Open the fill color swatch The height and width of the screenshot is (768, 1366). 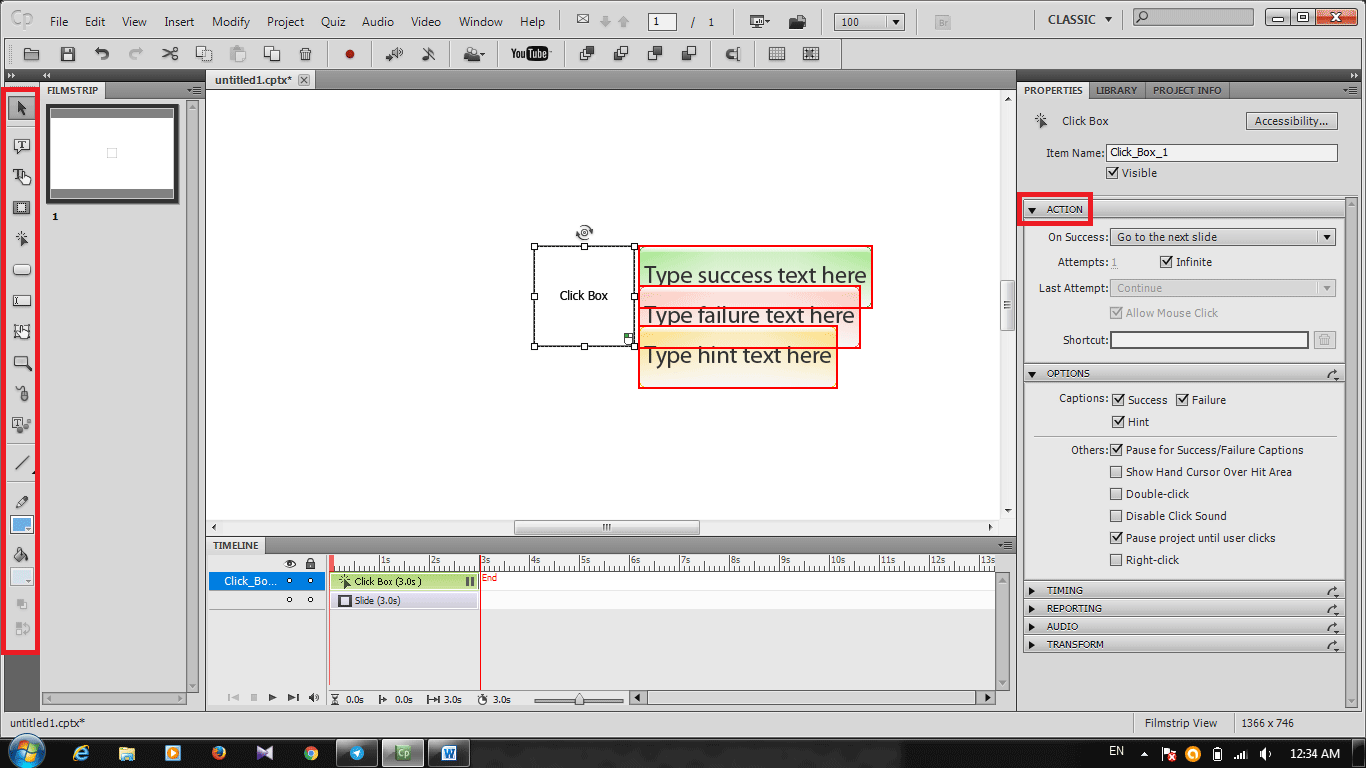pyautogui.click(x=21, y=578)
